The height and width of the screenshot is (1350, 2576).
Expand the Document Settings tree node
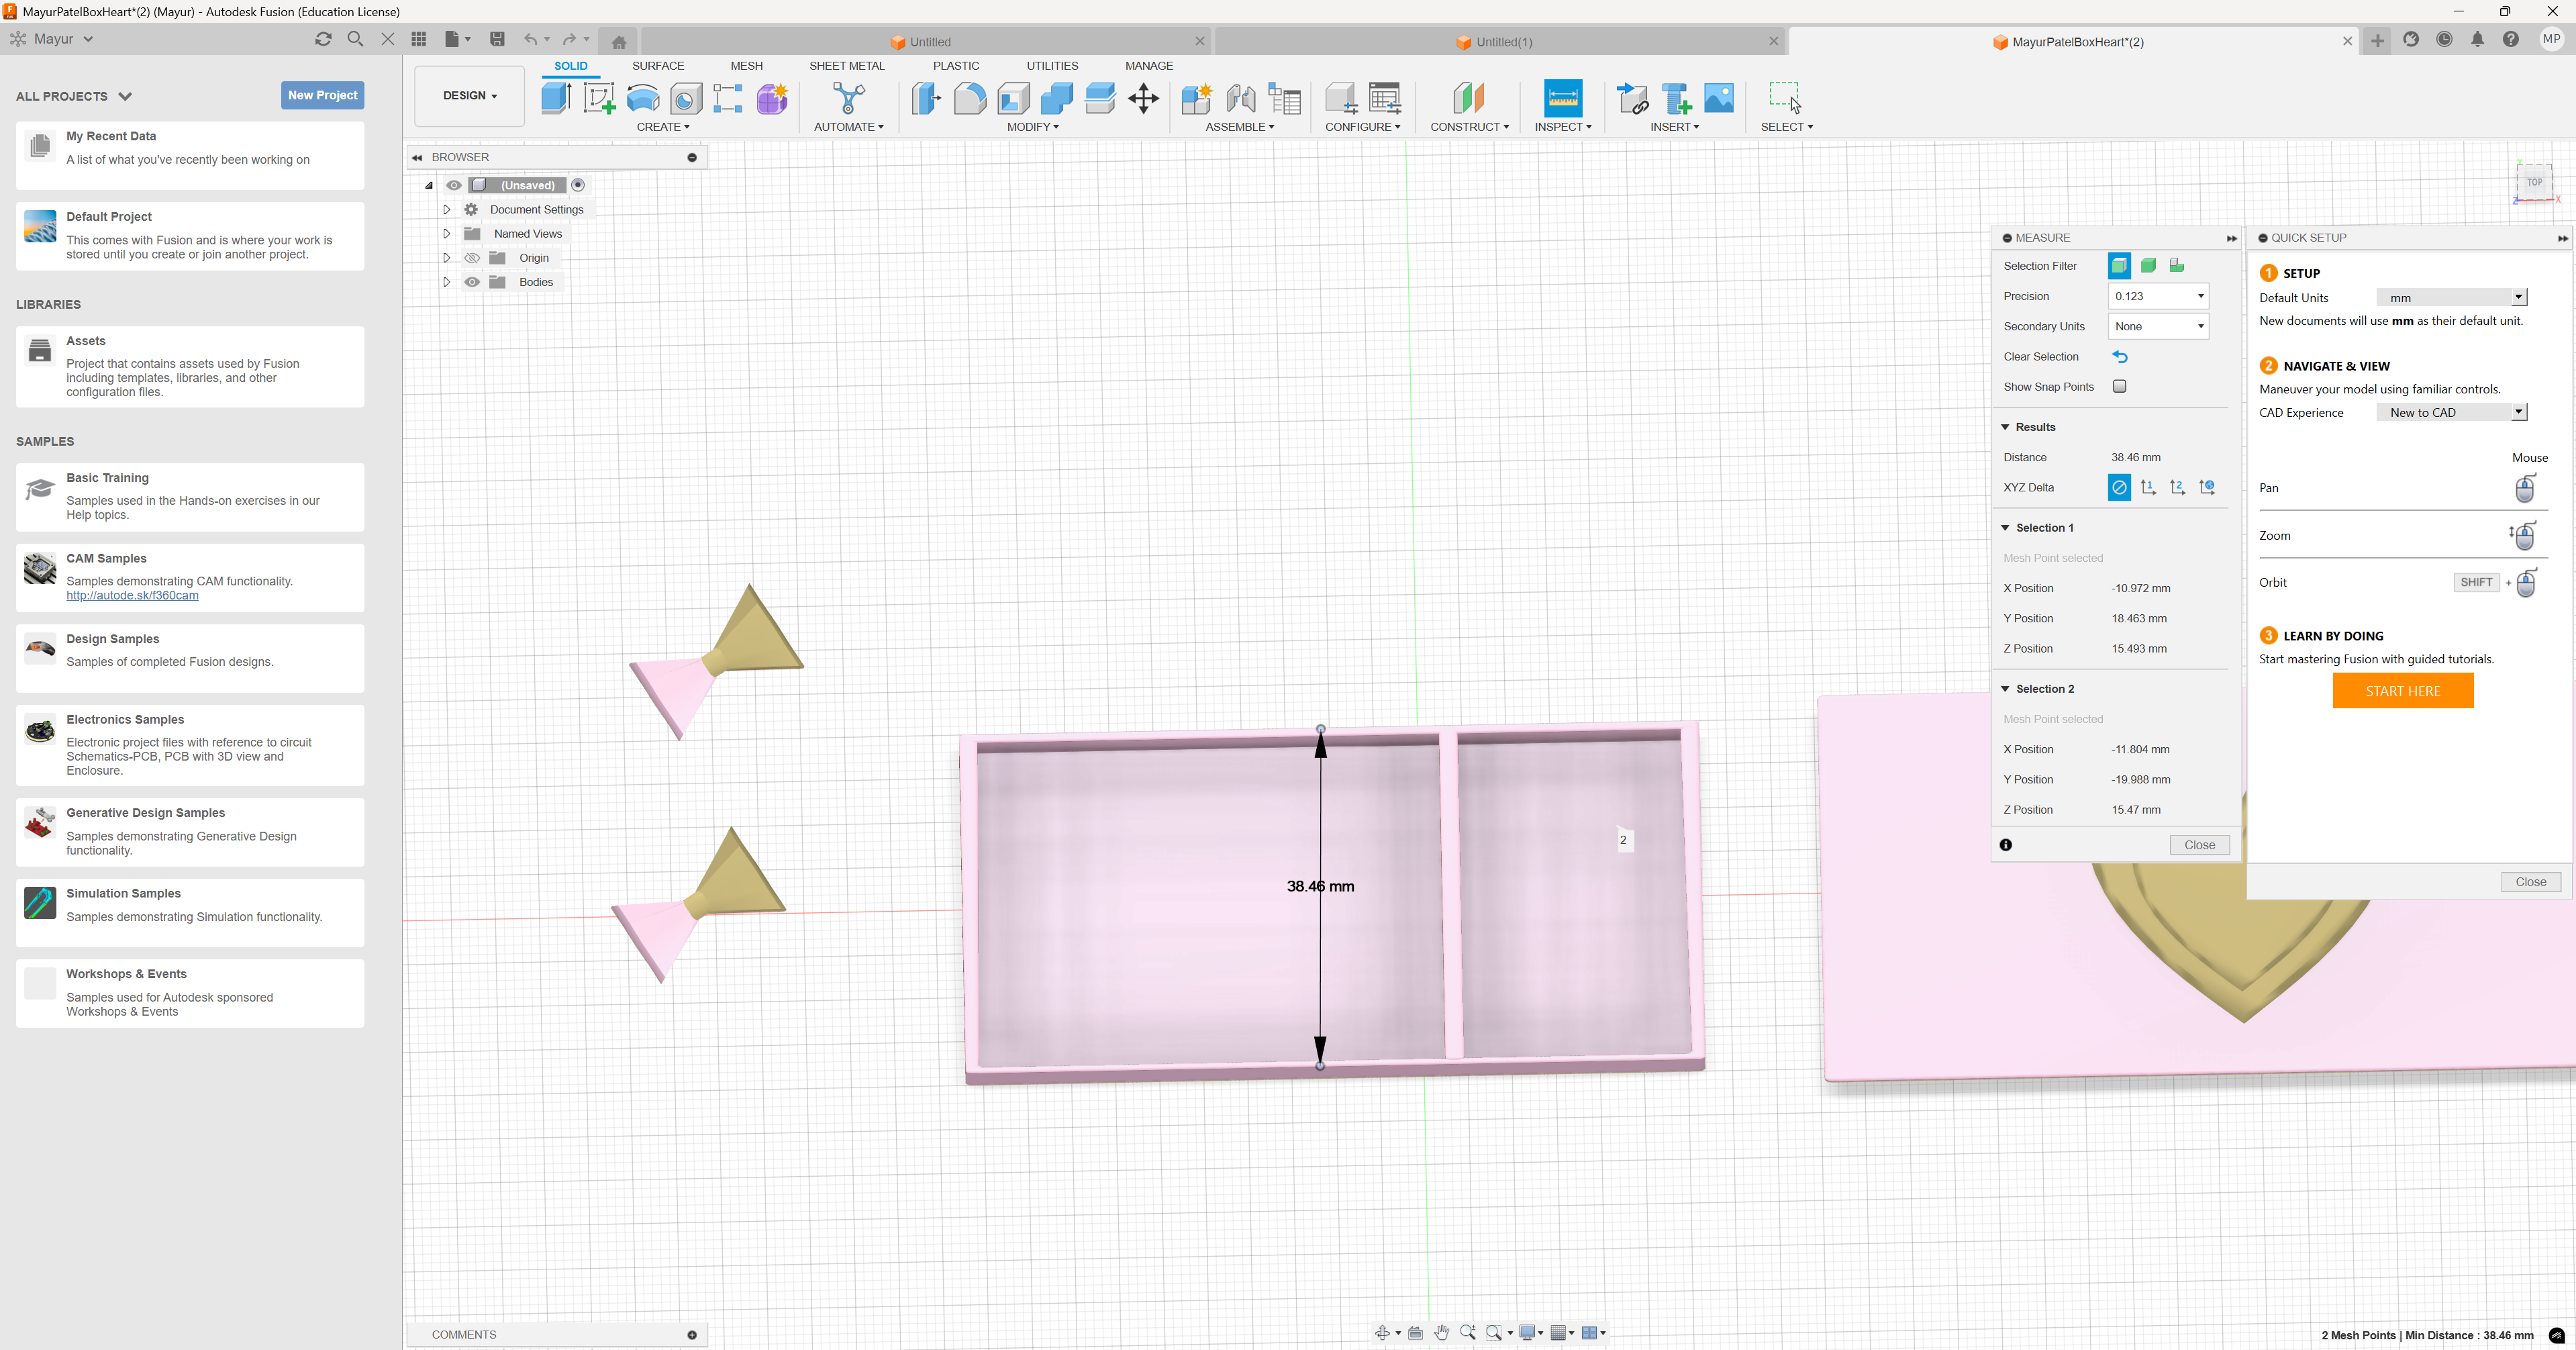pyautogui.click(x=447, y=210)
